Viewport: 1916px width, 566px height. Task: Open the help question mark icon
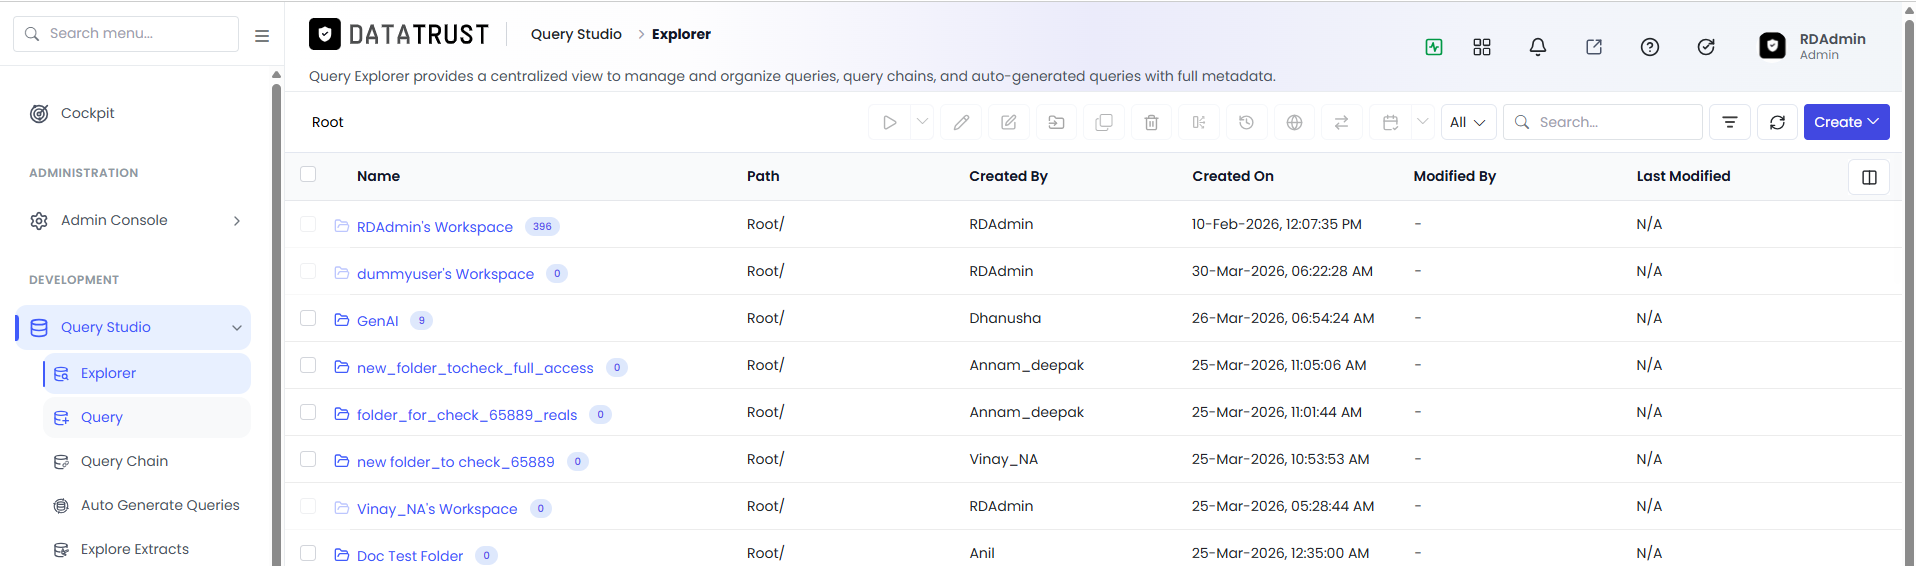(1650, 47)
